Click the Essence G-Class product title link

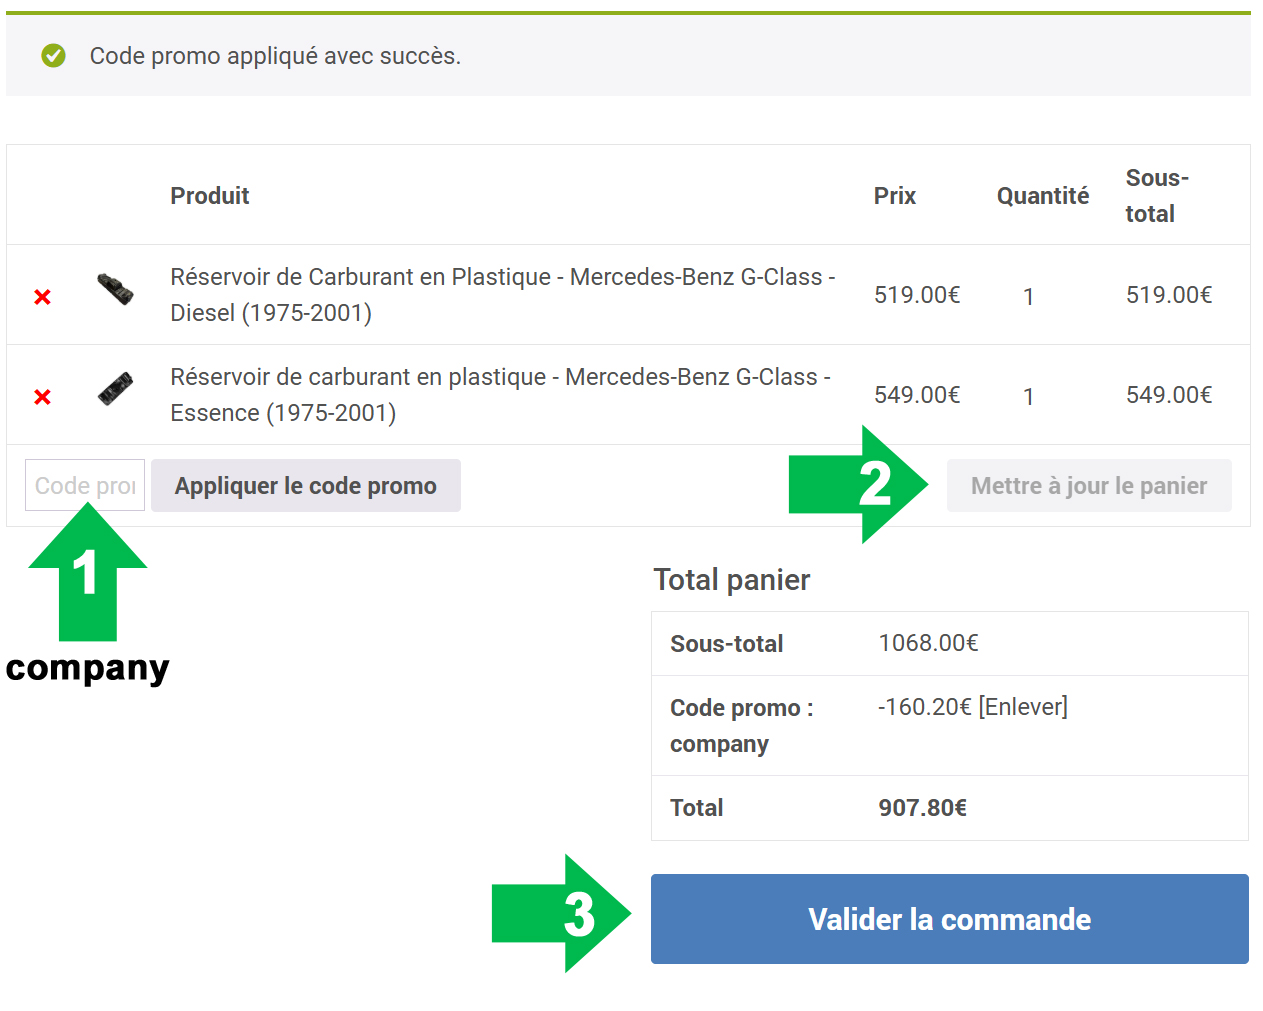[x=500, y=394]
